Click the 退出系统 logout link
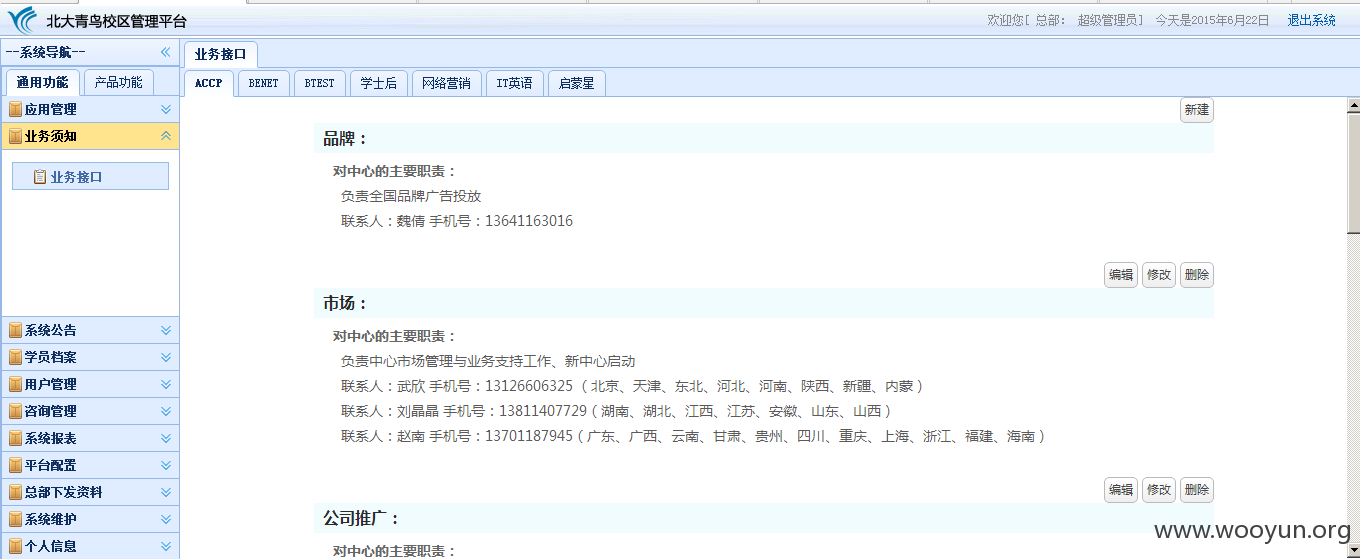Screen dimensions: 1360x559 tap(1312, 20)
